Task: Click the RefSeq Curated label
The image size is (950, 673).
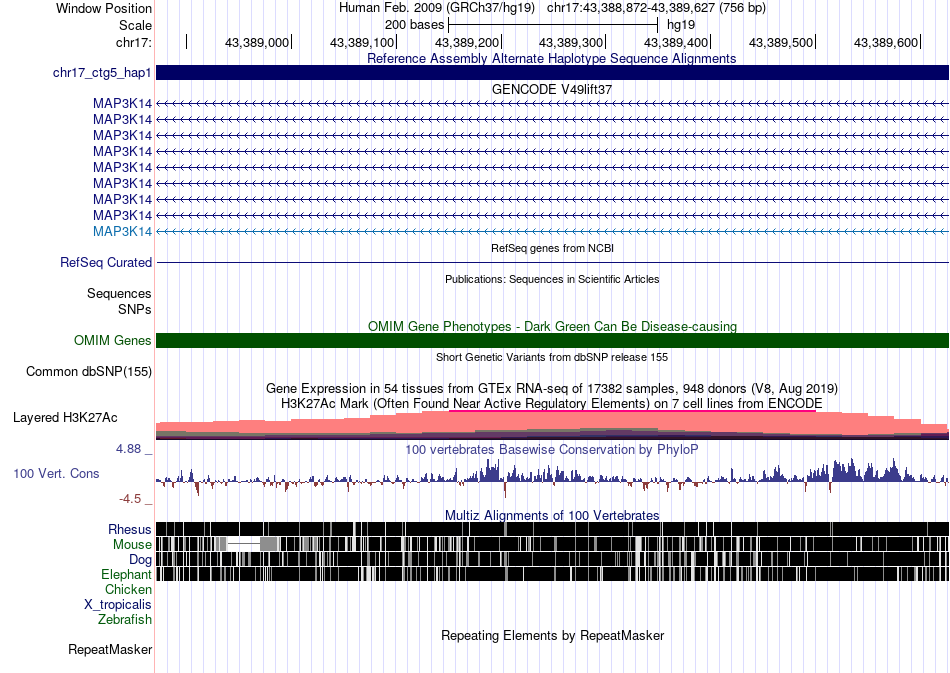Action: tap(105, 262)
